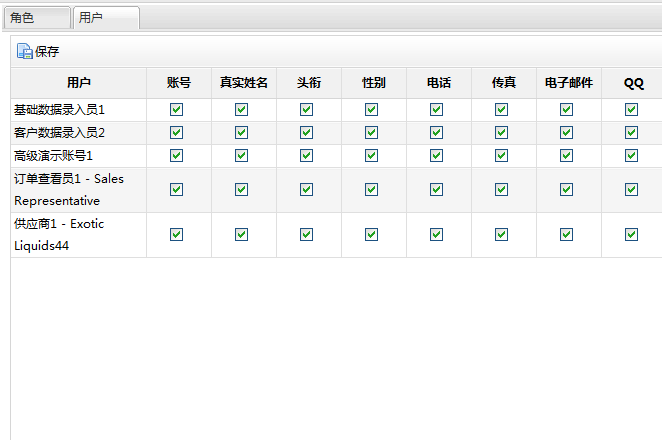Screen dimensions: 662x440
Task: Click the 电子邮件 column header
Action: click(x=569, y=83)
